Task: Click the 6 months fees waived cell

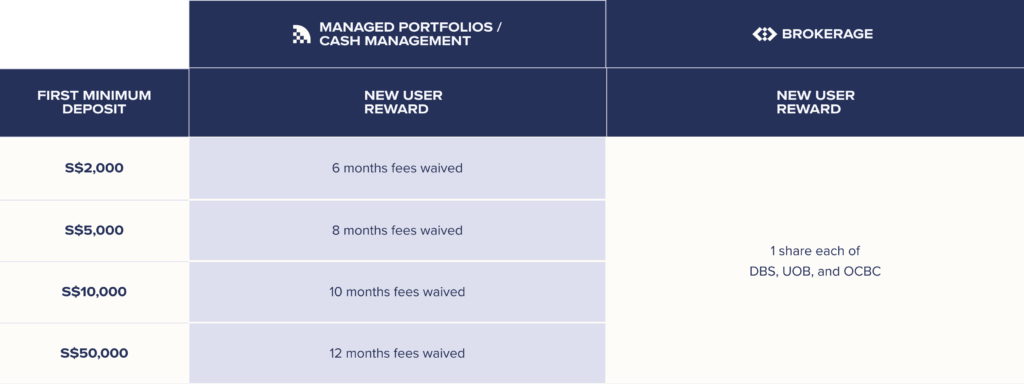Action: tap(397, 168)
